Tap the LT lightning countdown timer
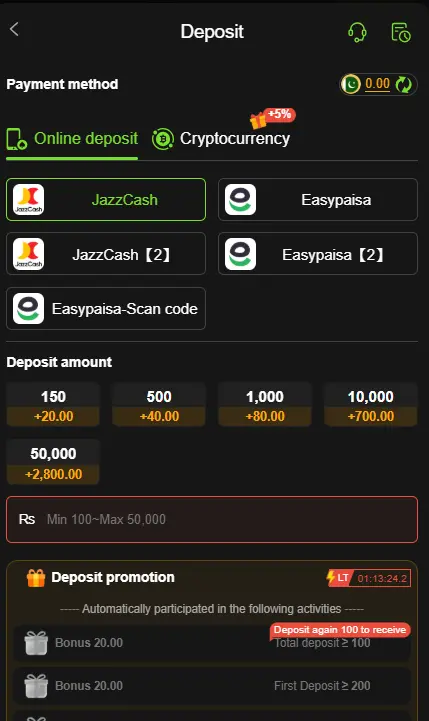The height and width of the screenshot is (721, 429). click(368, 578)
